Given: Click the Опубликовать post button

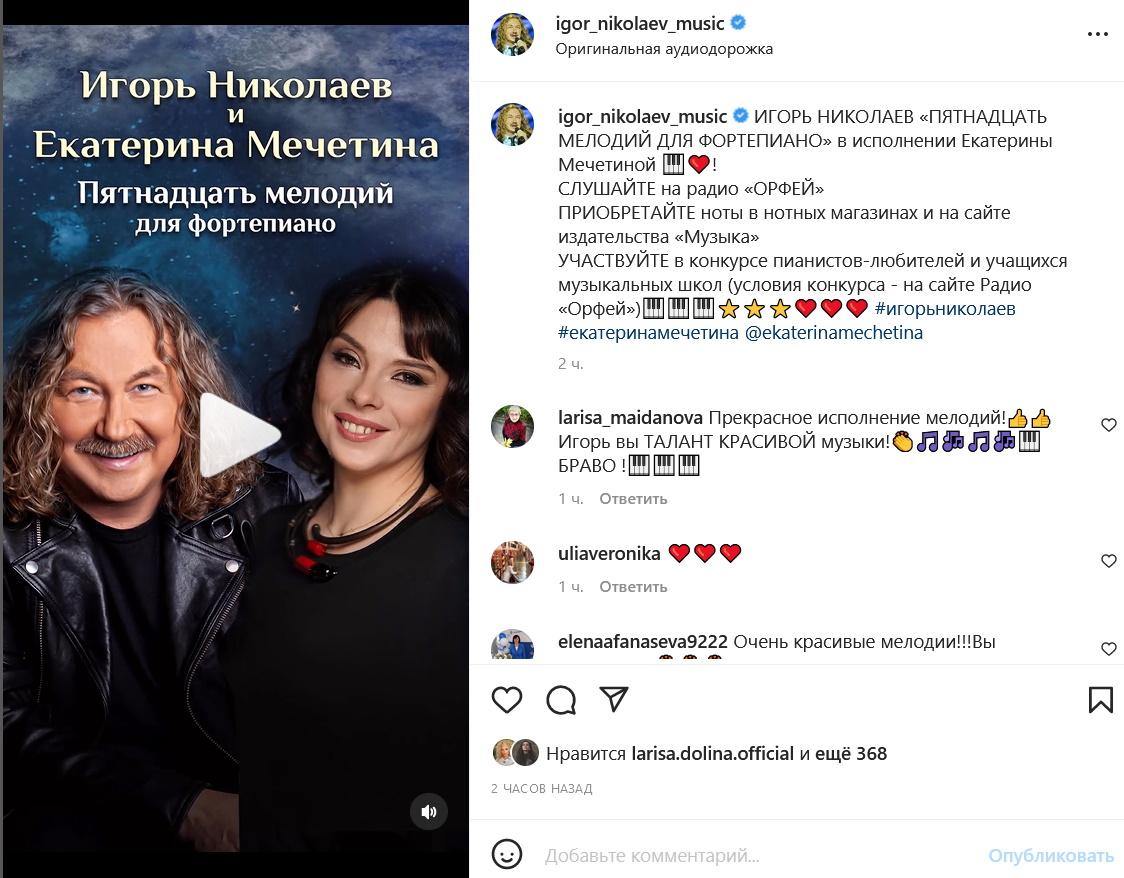Looking at the screenshot, I should 1050,855.
